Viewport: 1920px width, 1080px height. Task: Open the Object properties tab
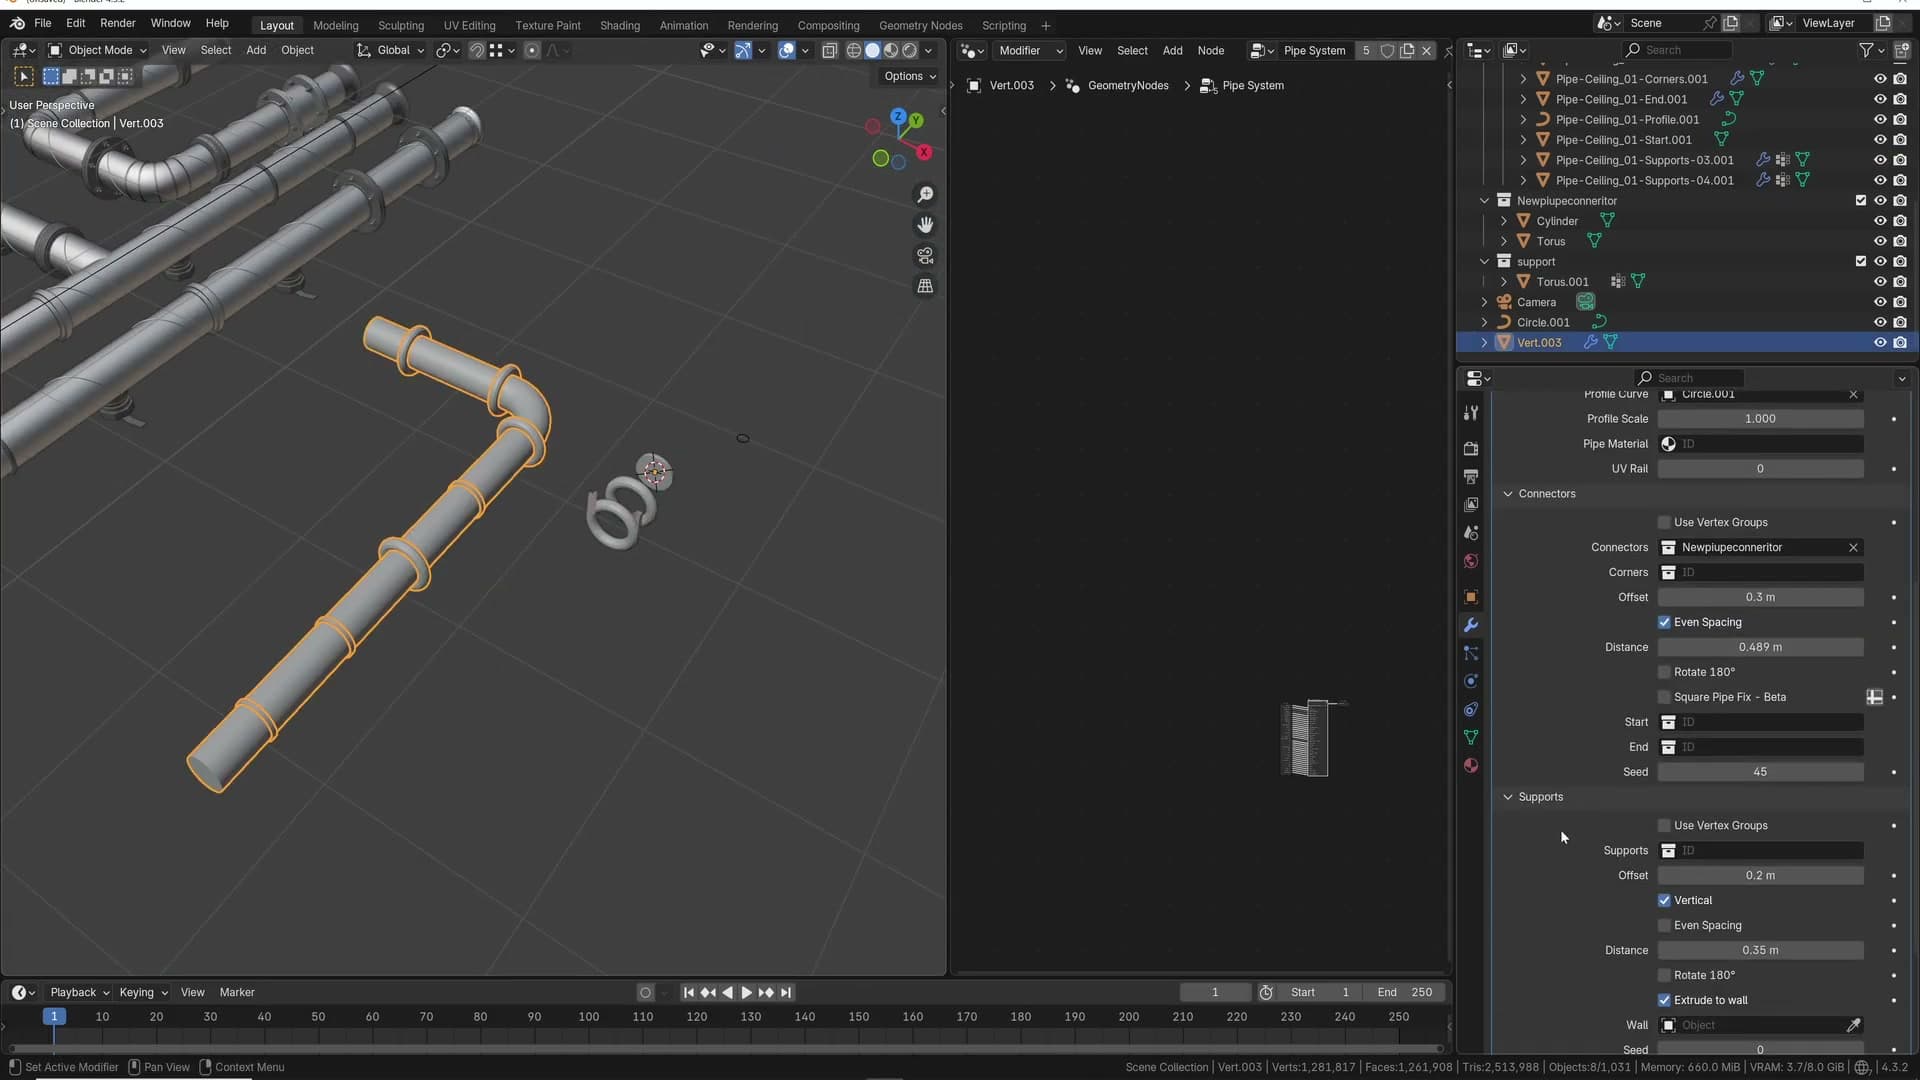(1471, 597)
